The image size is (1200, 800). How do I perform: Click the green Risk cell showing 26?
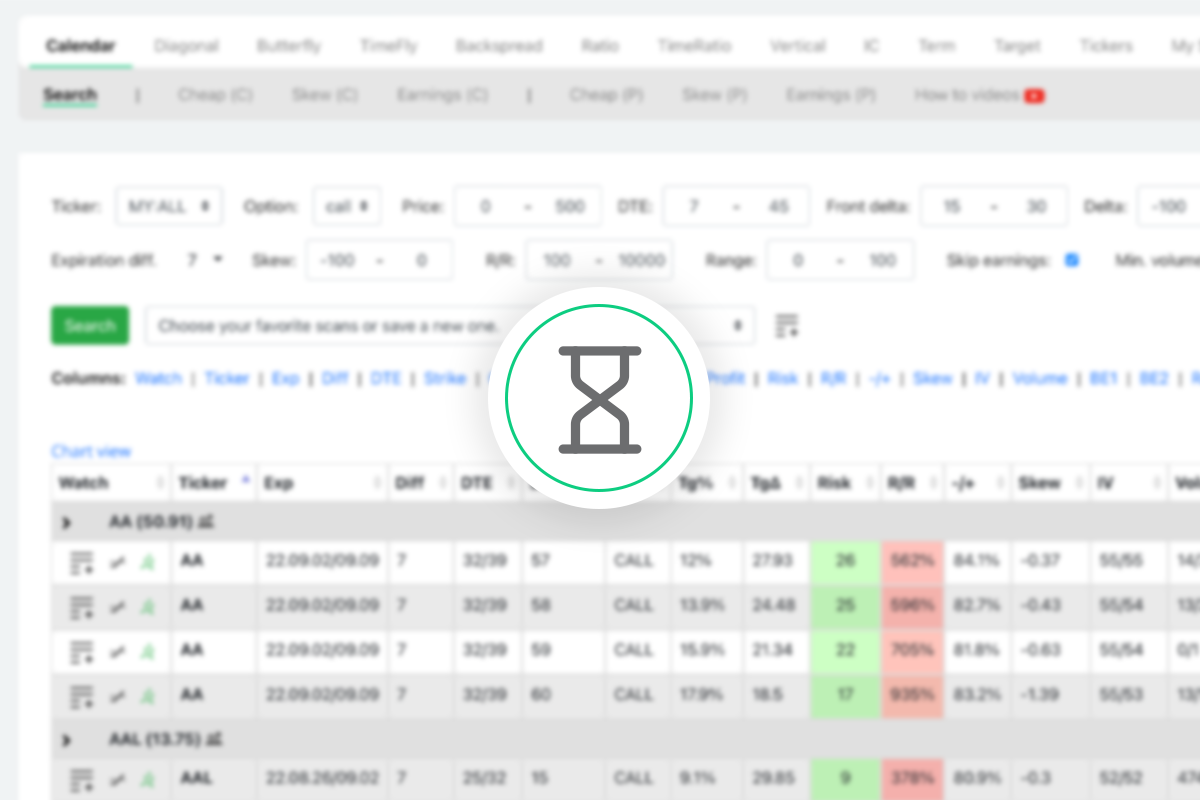(846, 563)
